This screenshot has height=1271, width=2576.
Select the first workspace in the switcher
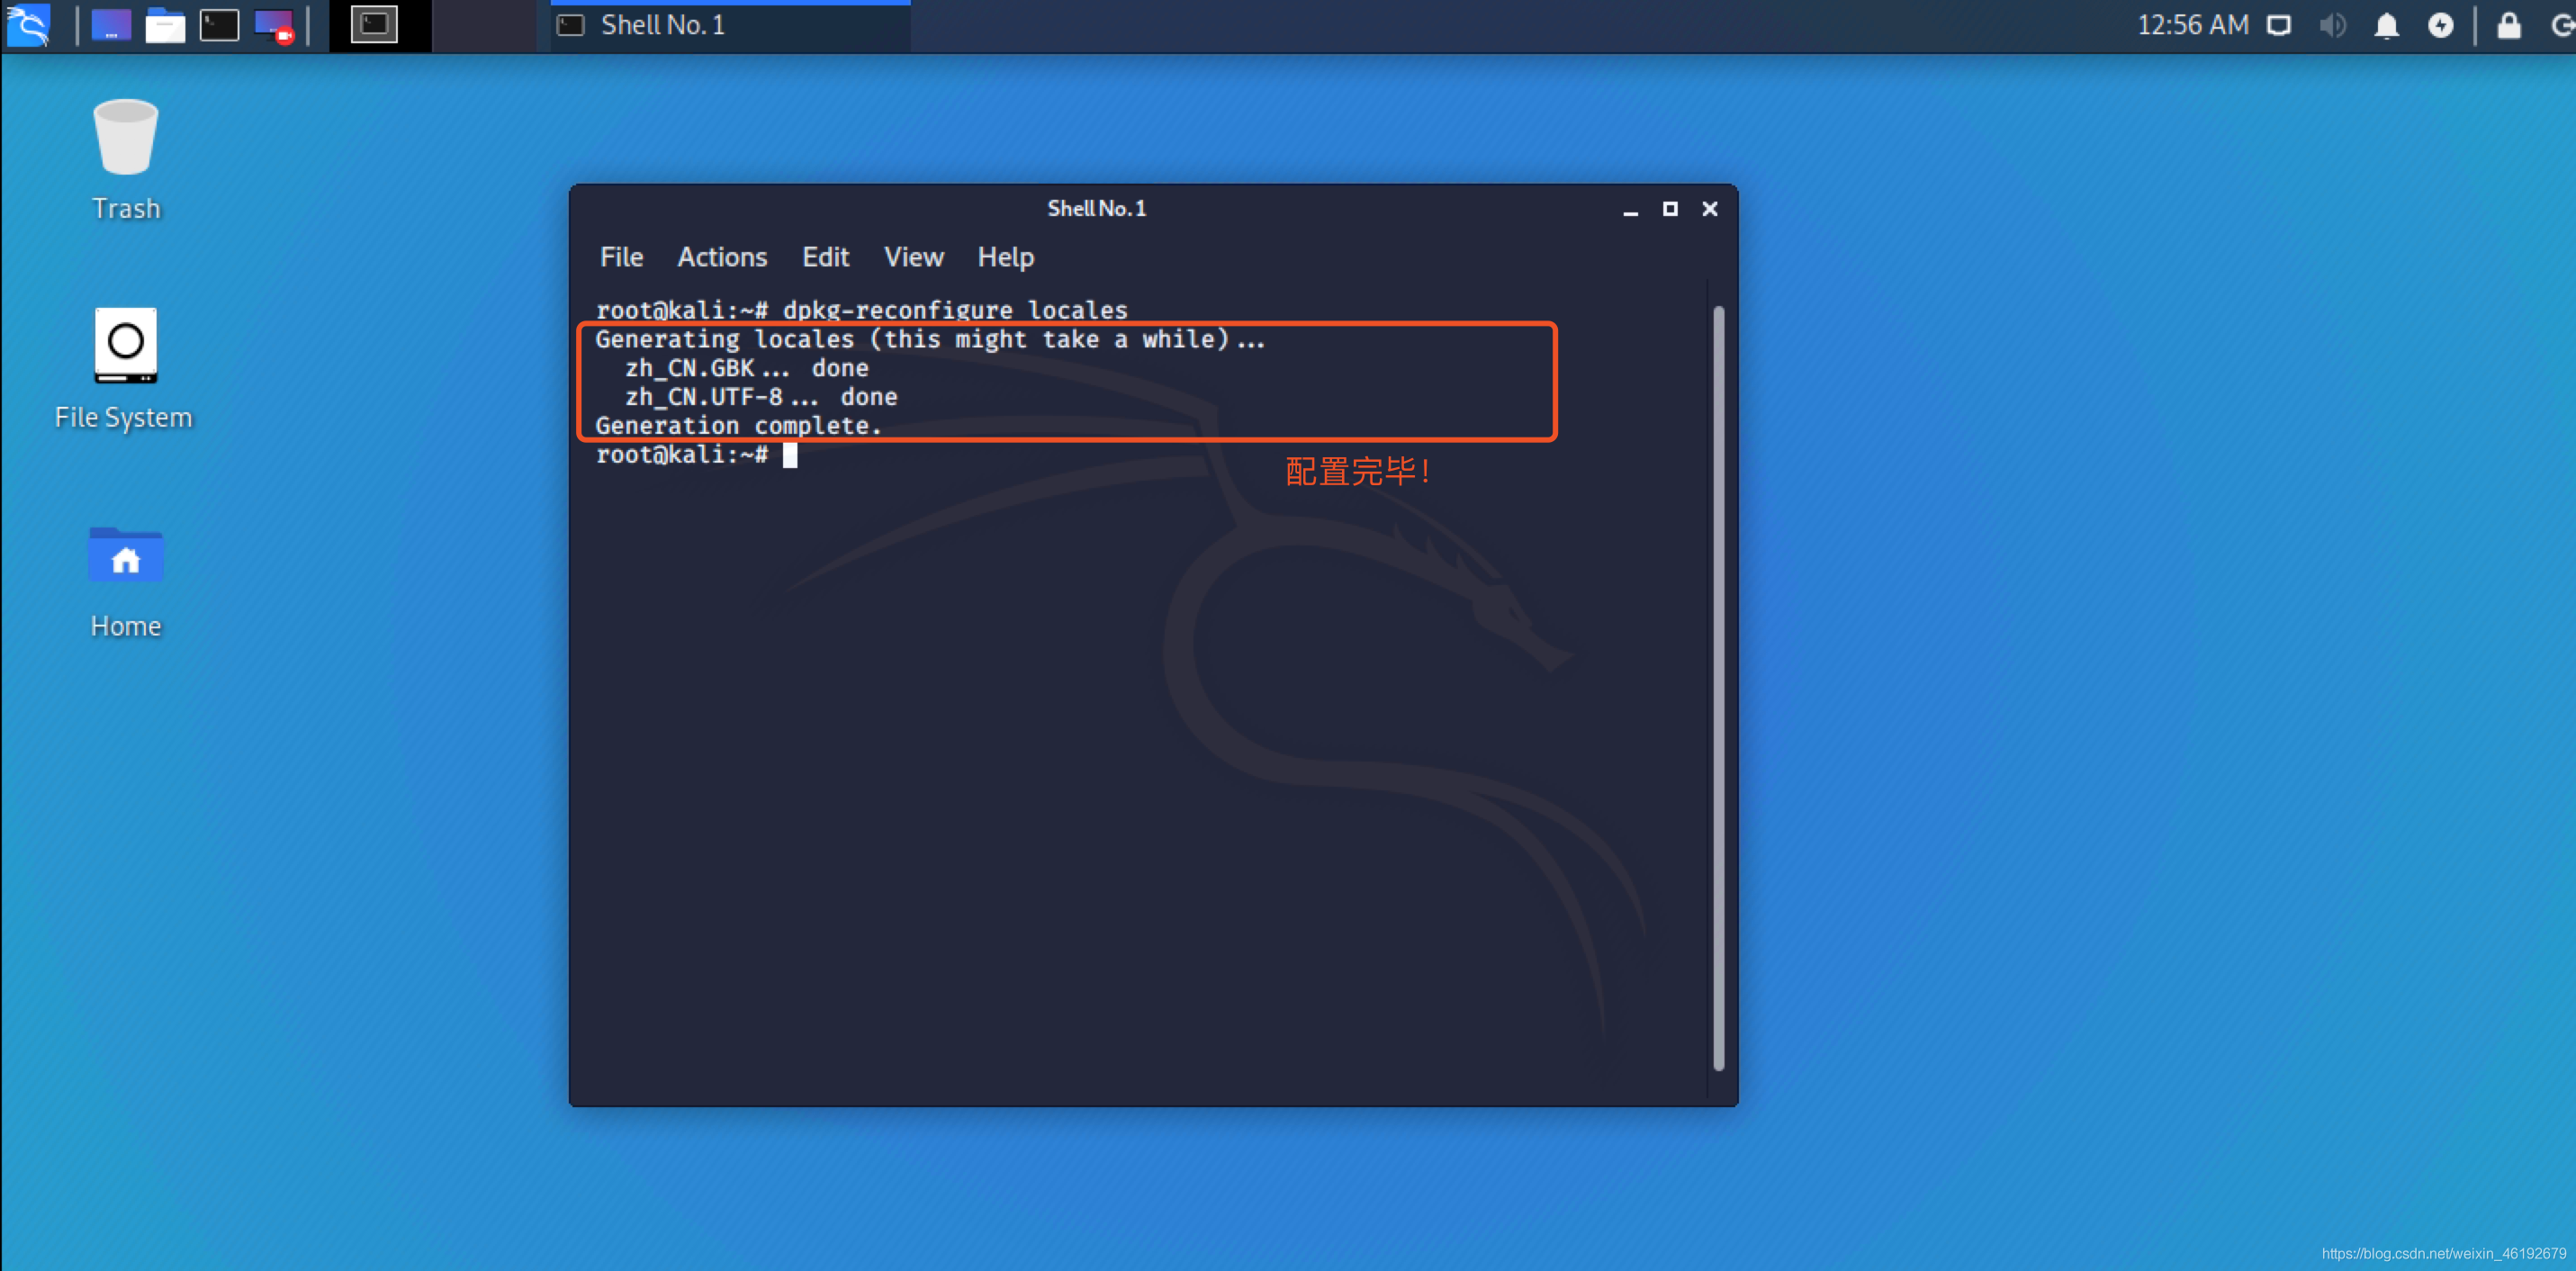pos(381,25)
